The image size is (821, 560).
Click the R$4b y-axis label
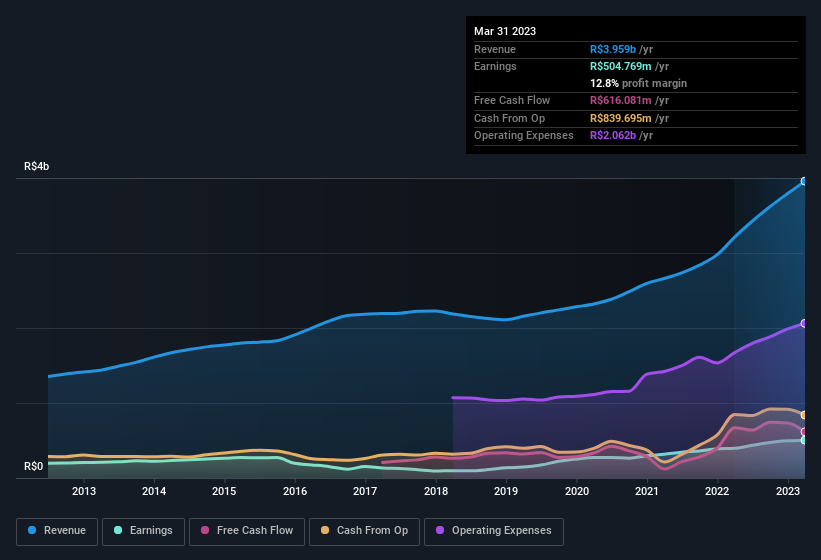37,166
